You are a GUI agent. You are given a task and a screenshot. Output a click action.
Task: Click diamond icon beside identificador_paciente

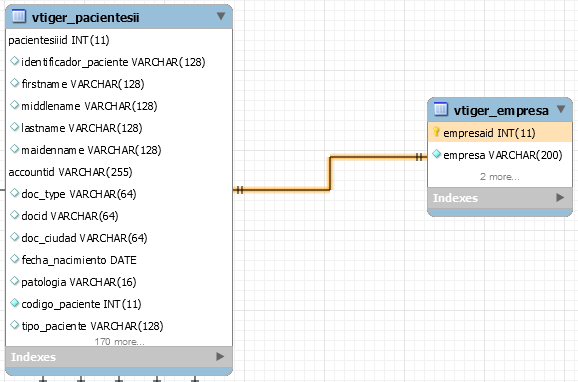click(14, 61)
